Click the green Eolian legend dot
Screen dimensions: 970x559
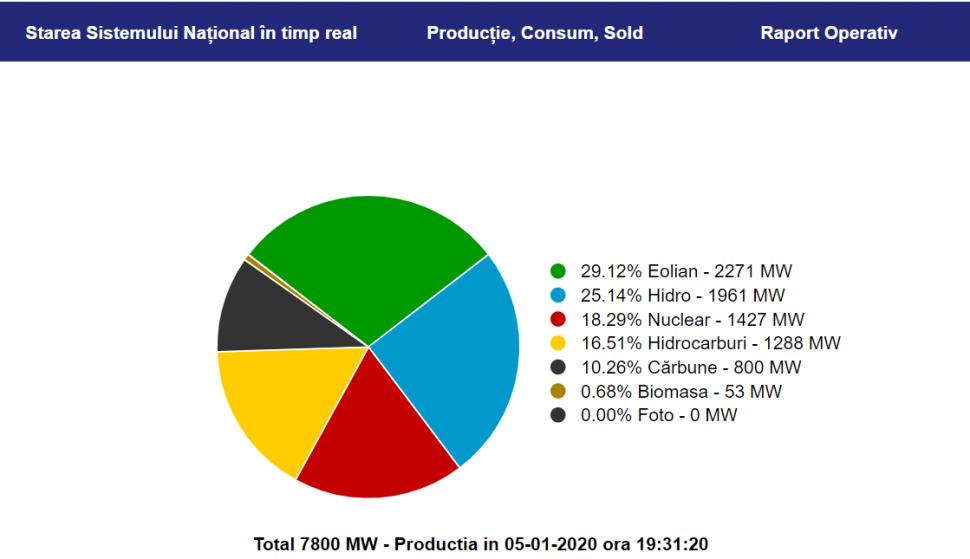(x=558, y=271)
